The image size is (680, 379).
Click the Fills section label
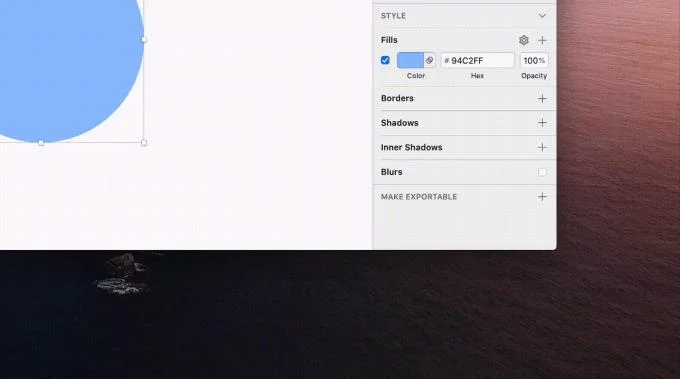pos(389,40)
